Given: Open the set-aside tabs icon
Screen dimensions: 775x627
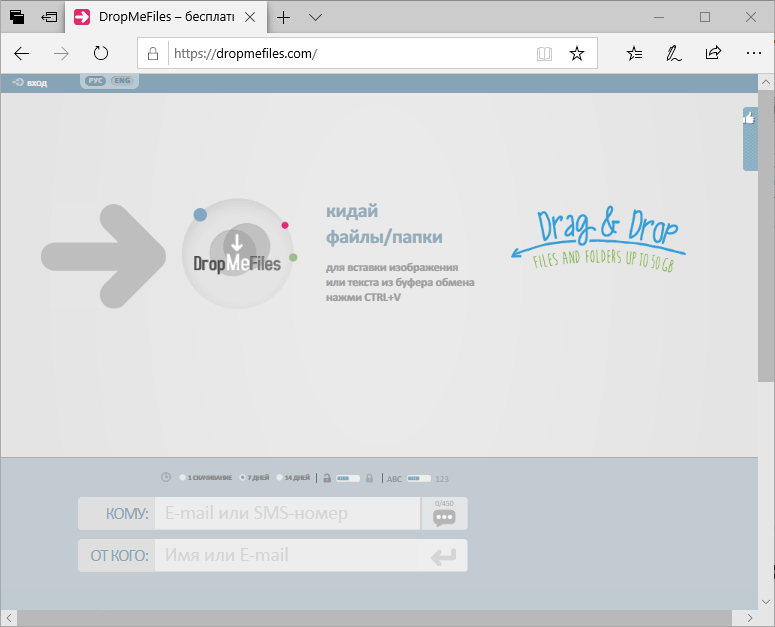Looking at the screenshot, I should coord(17,17).
